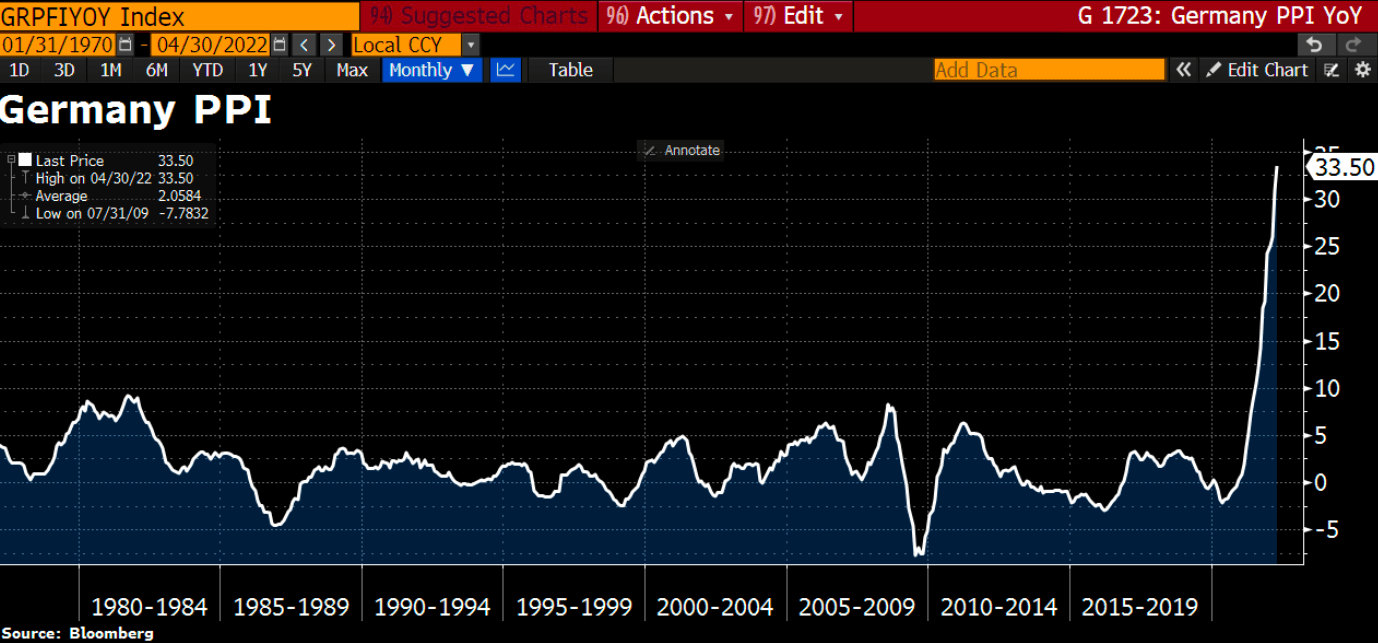
Task: Open the calendar picker for the end date
Action: tap(279, 44)
